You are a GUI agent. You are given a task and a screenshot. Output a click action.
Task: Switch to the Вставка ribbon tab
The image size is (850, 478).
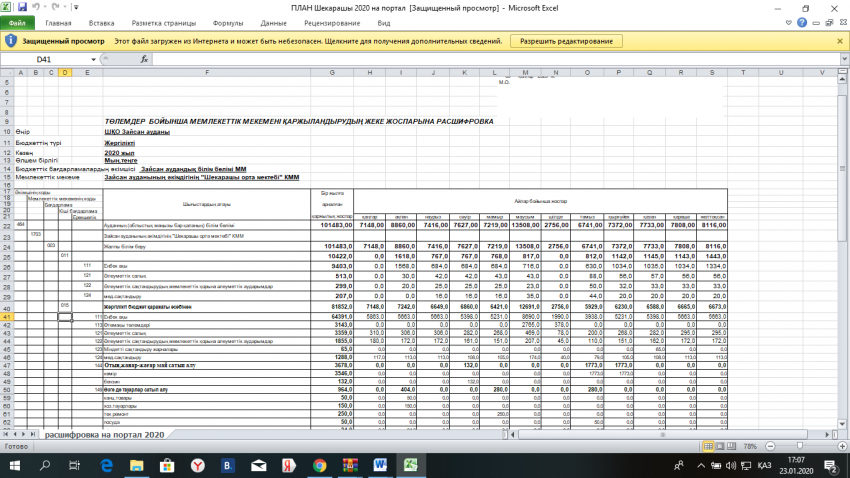coord(101,23)
